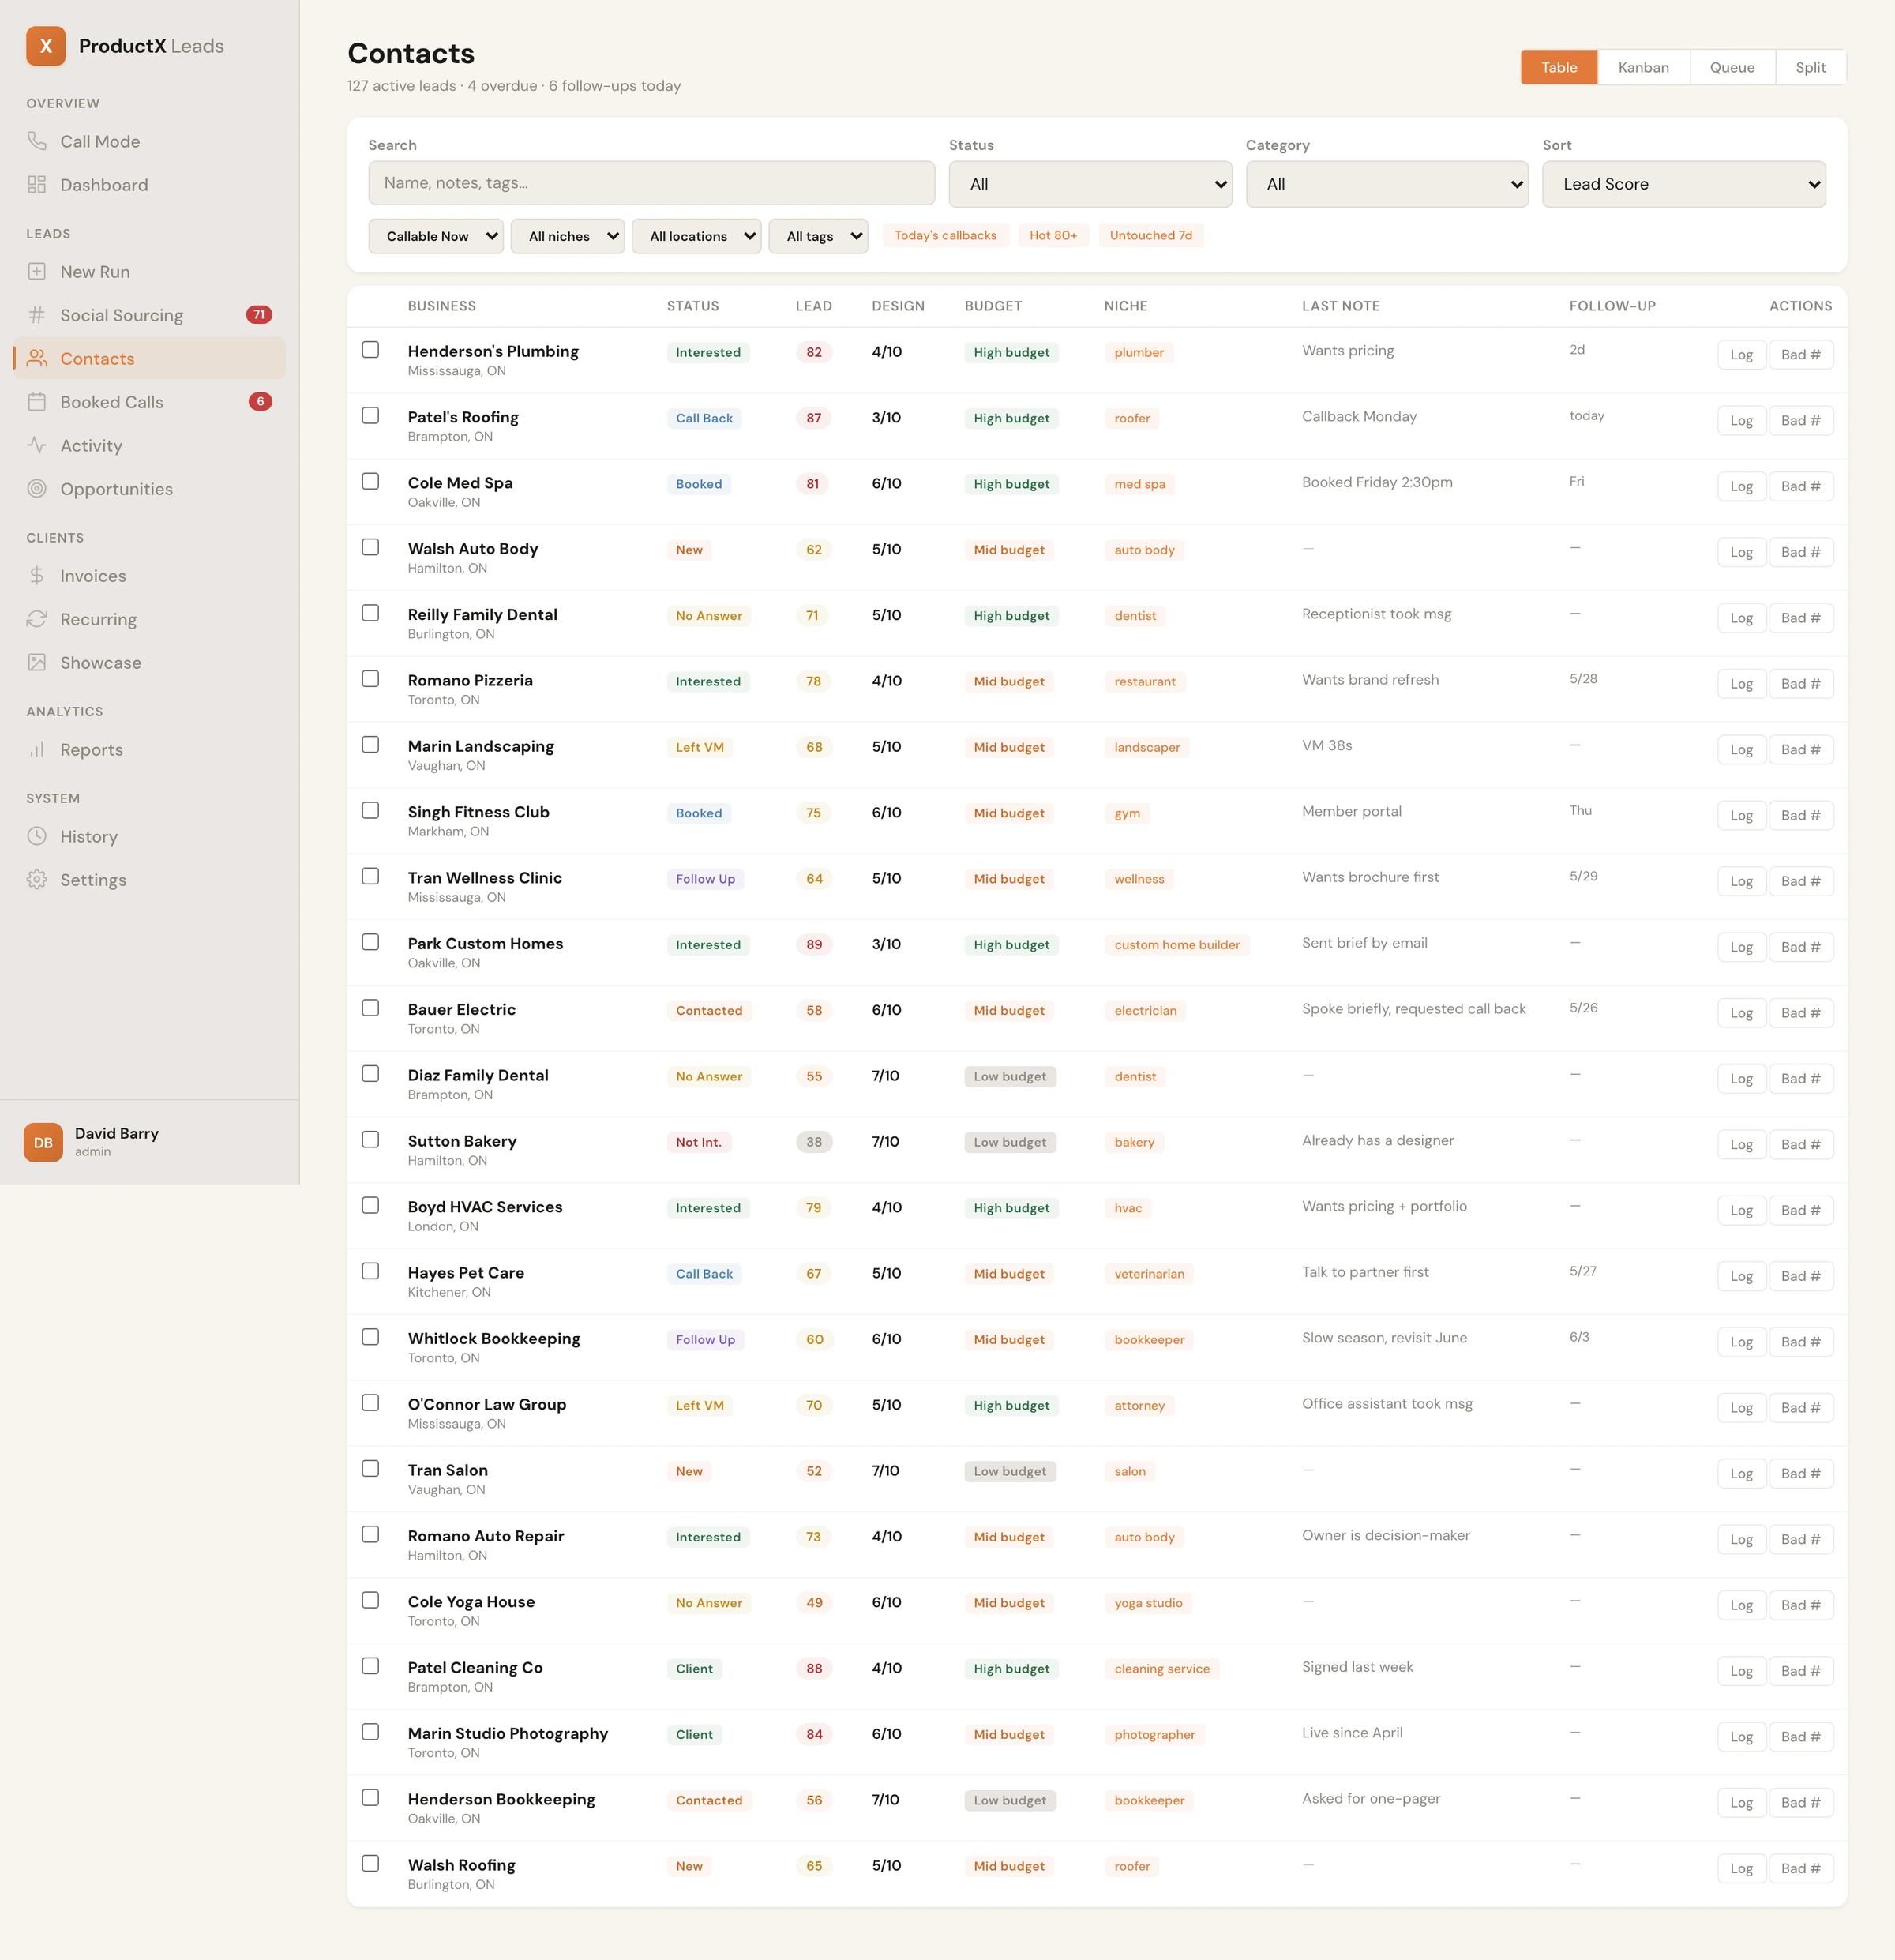Viewport: 1895px width, 1960px height.
Task: Click the Booked Calls calendar icon
Action: 37,402
